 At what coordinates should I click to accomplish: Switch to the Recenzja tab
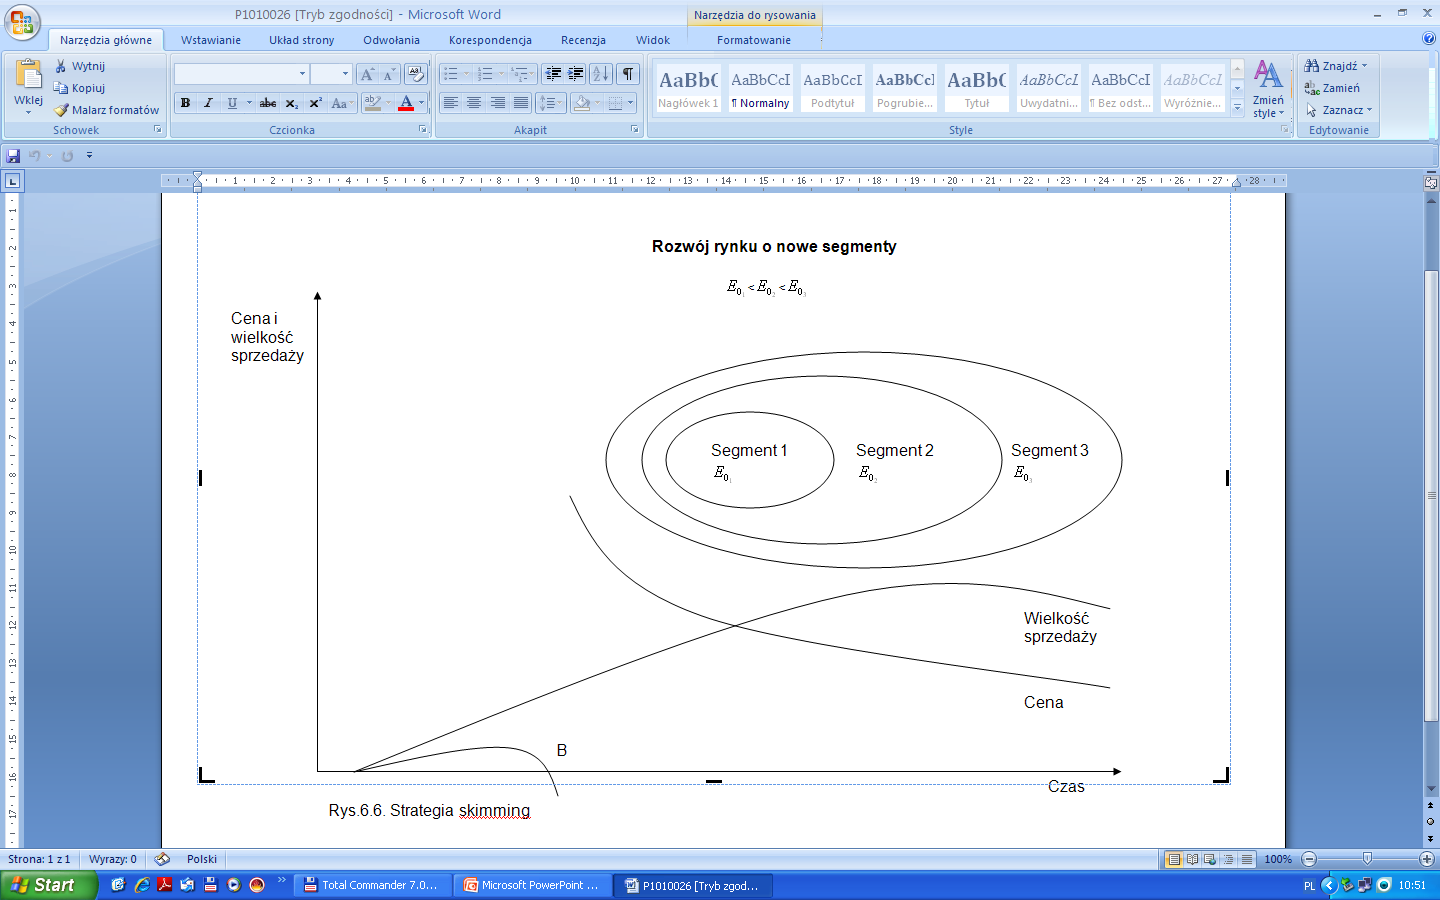583,40
